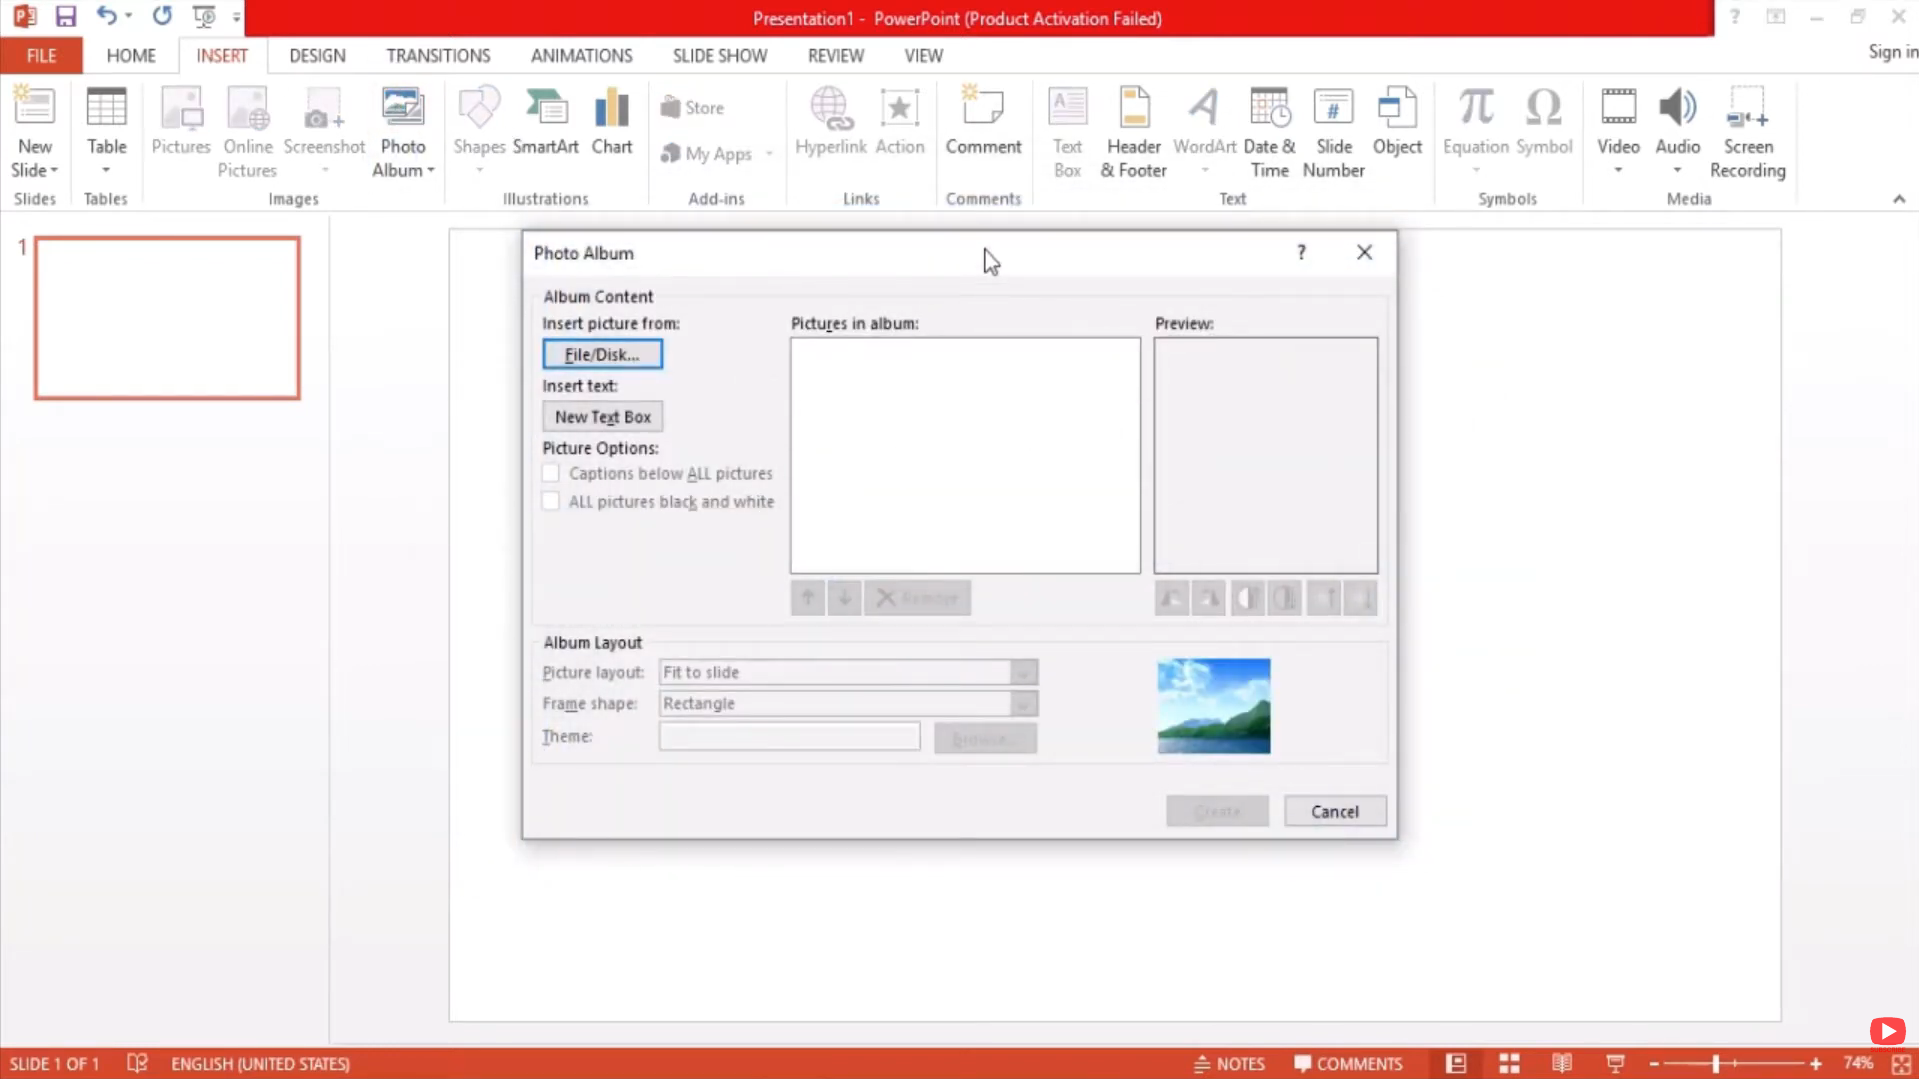Check Captions below ALL pictures

click(x=551, y=473)
